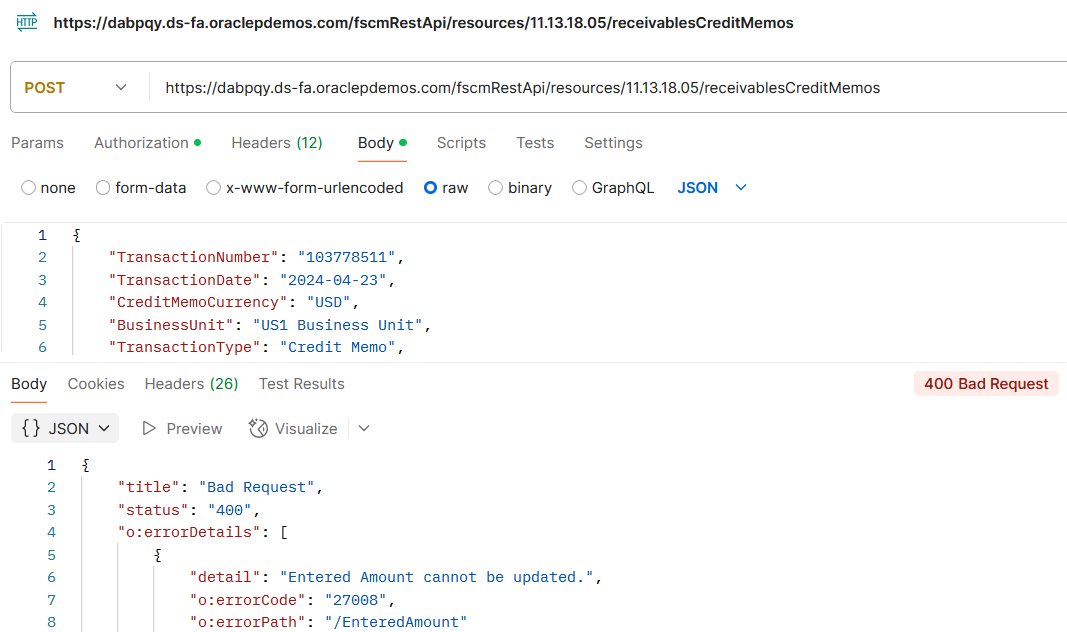The image size is (1067, 632).
Task: Click the HTTP request icon next to the URL
Action: coord(25,21)
